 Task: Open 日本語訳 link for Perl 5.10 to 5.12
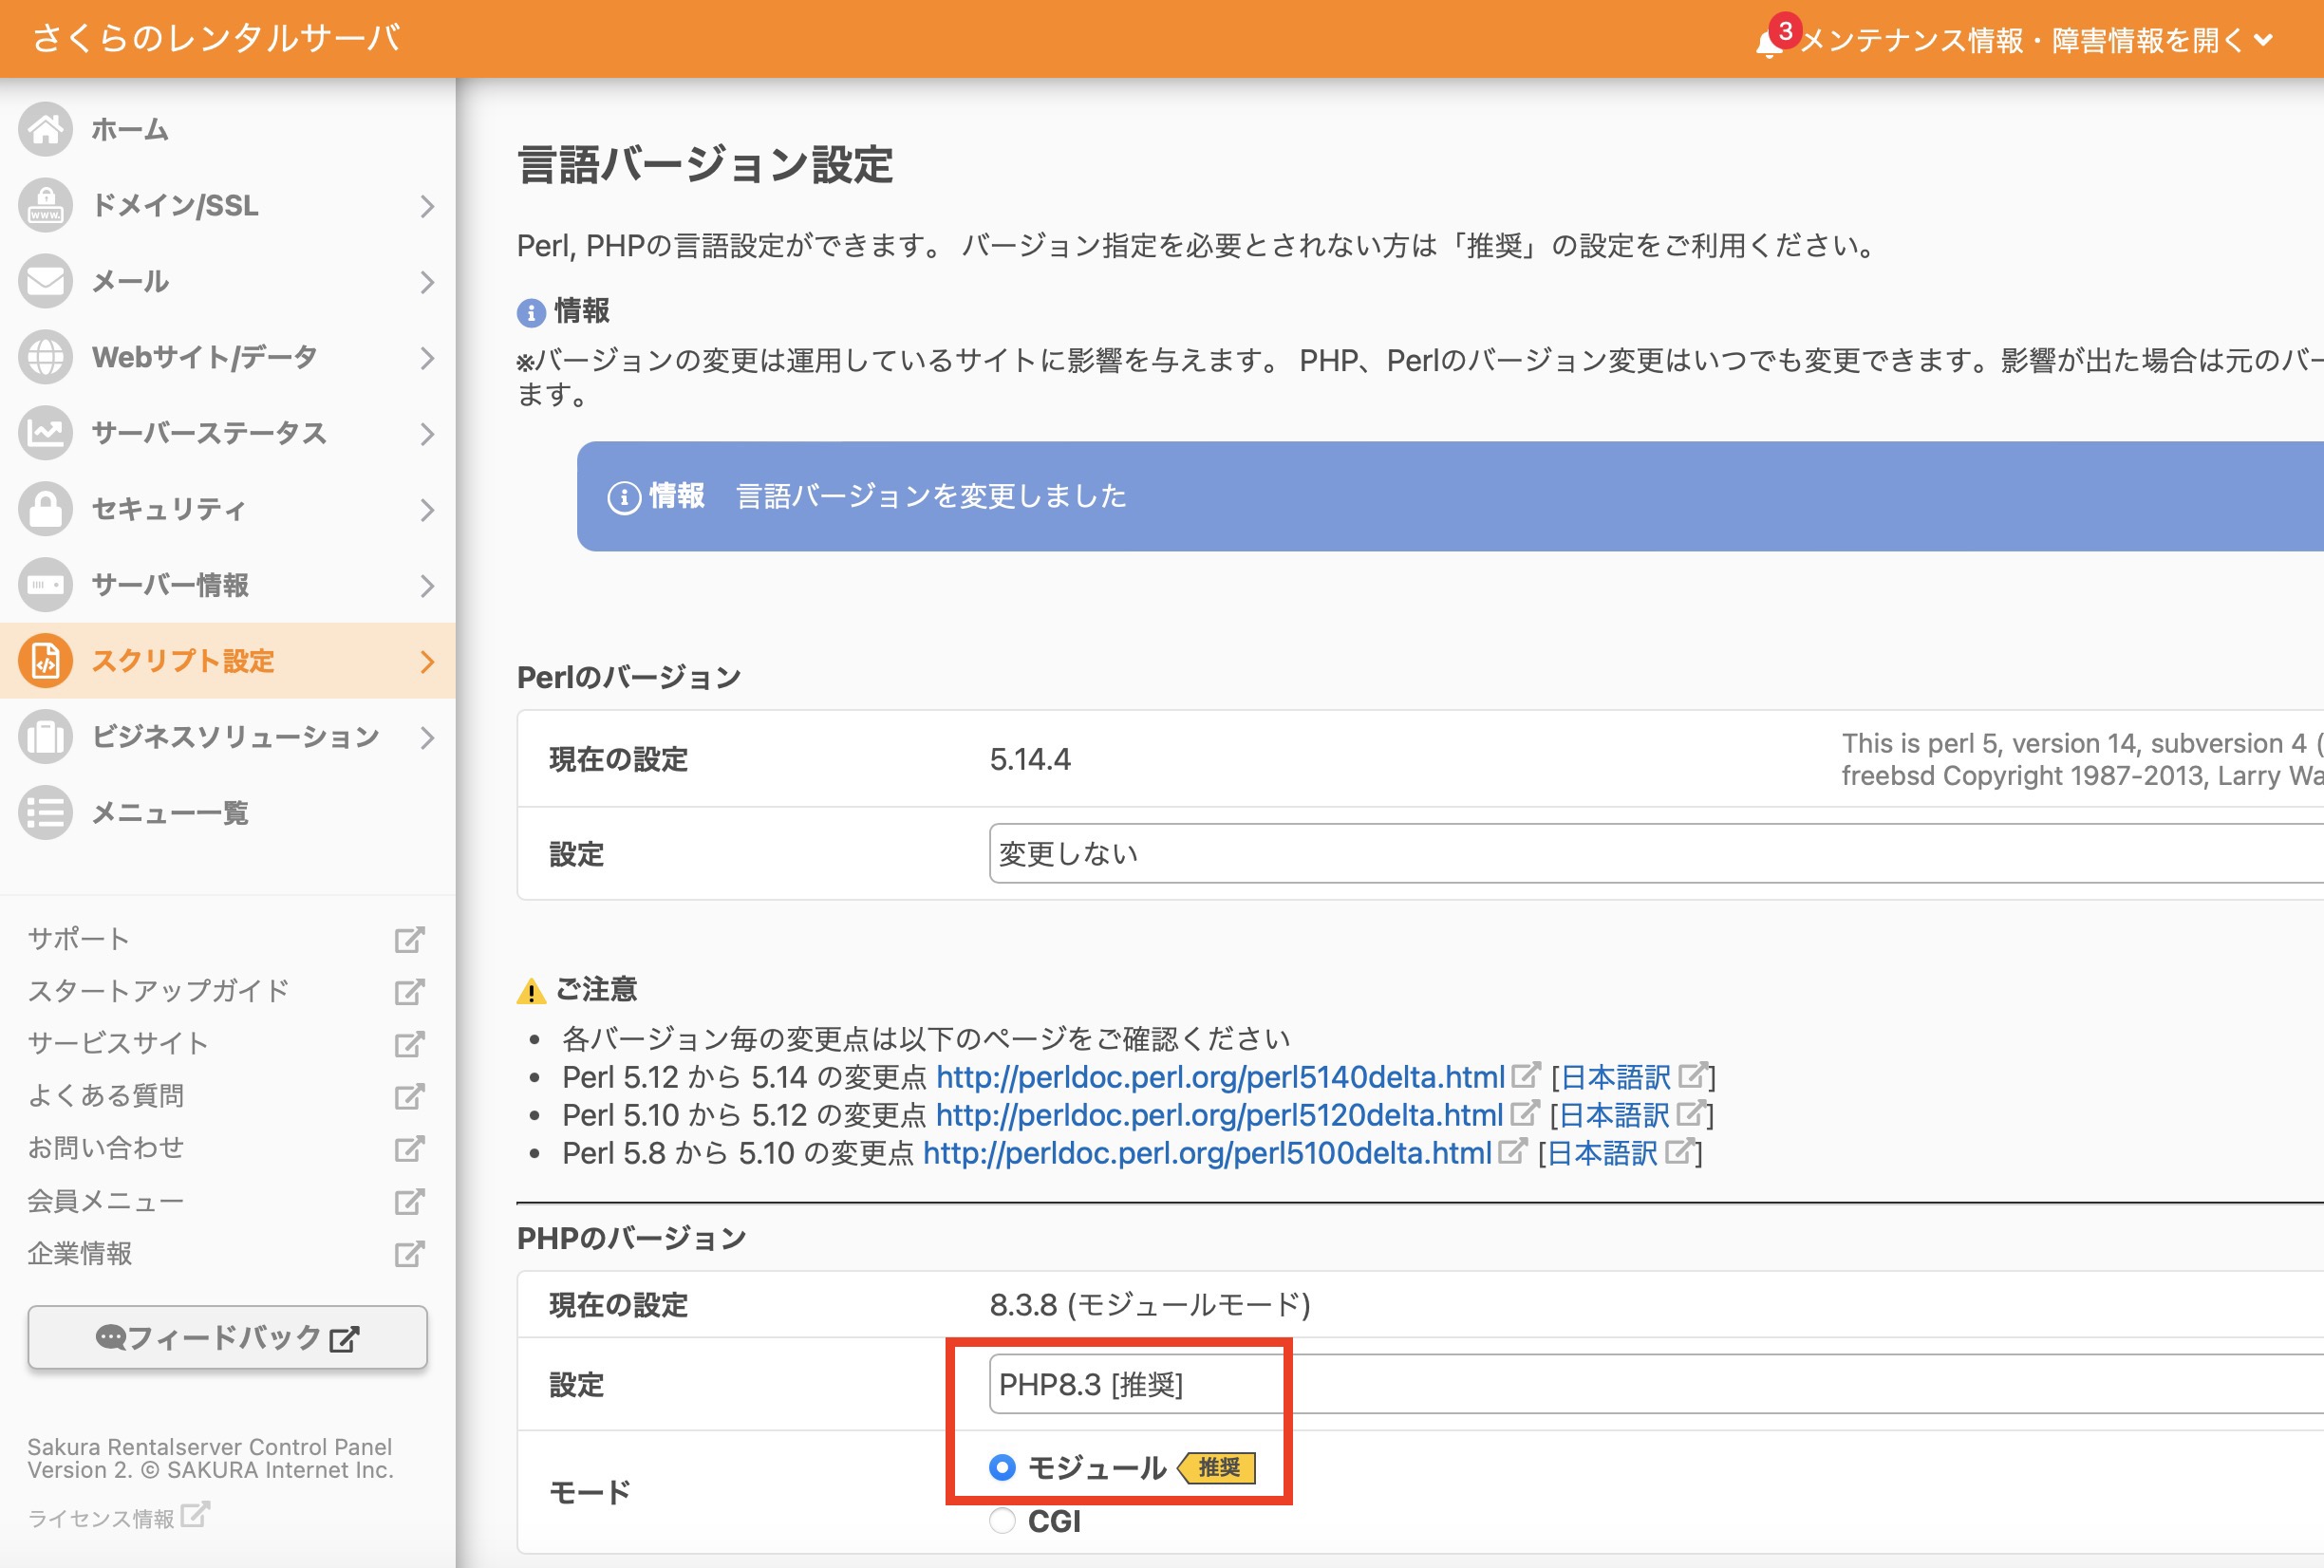click(1614, 1115)
